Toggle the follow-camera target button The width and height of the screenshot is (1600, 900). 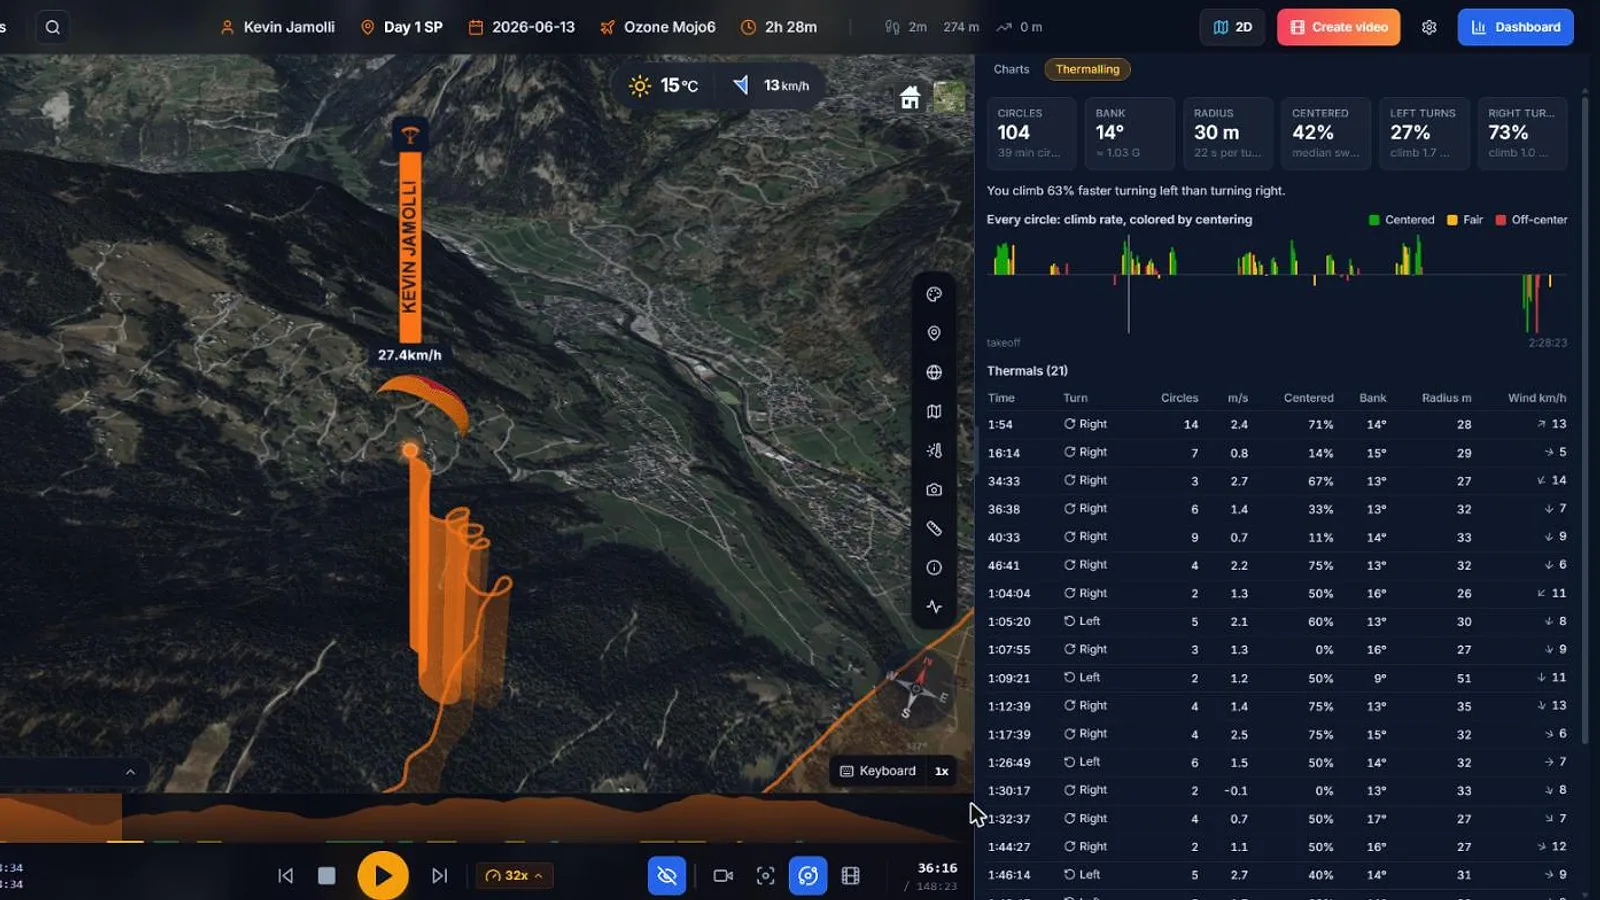(808, 876)
